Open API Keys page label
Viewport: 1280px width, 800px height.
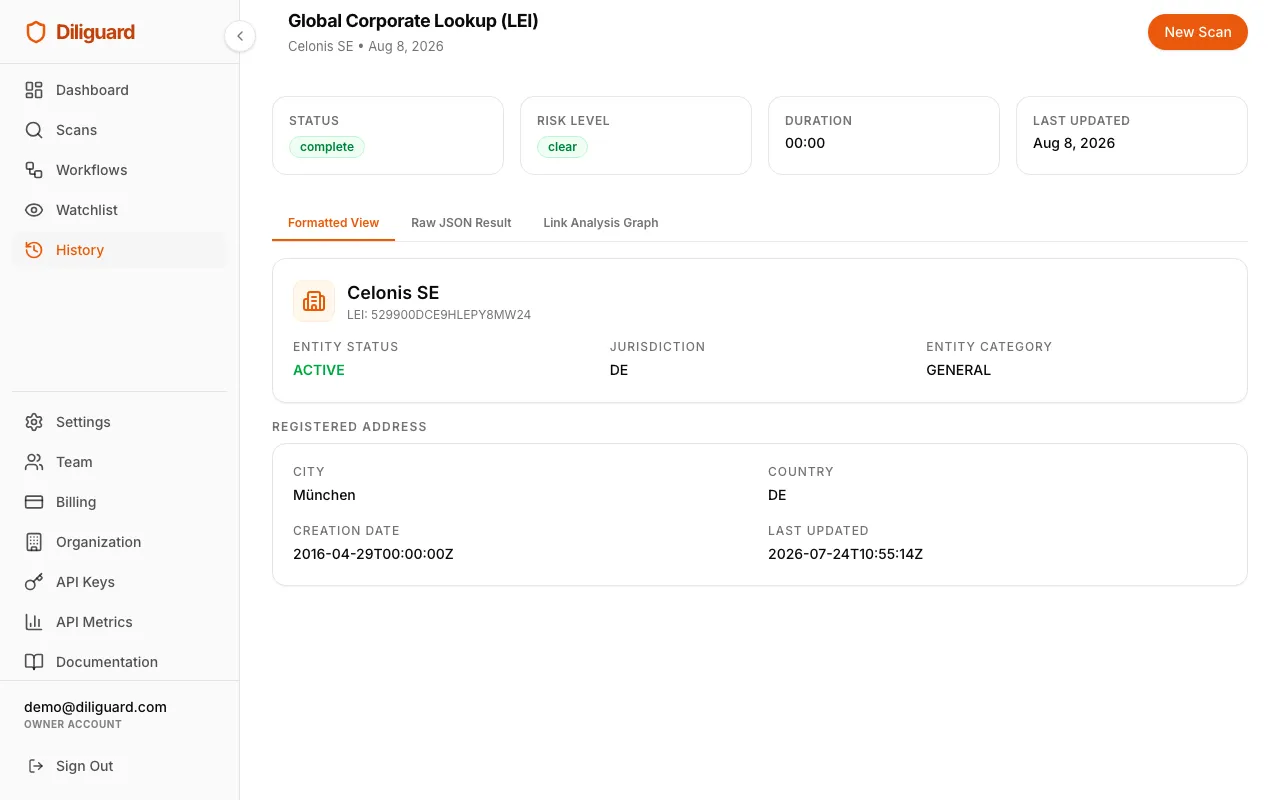(x=85, y=582)
